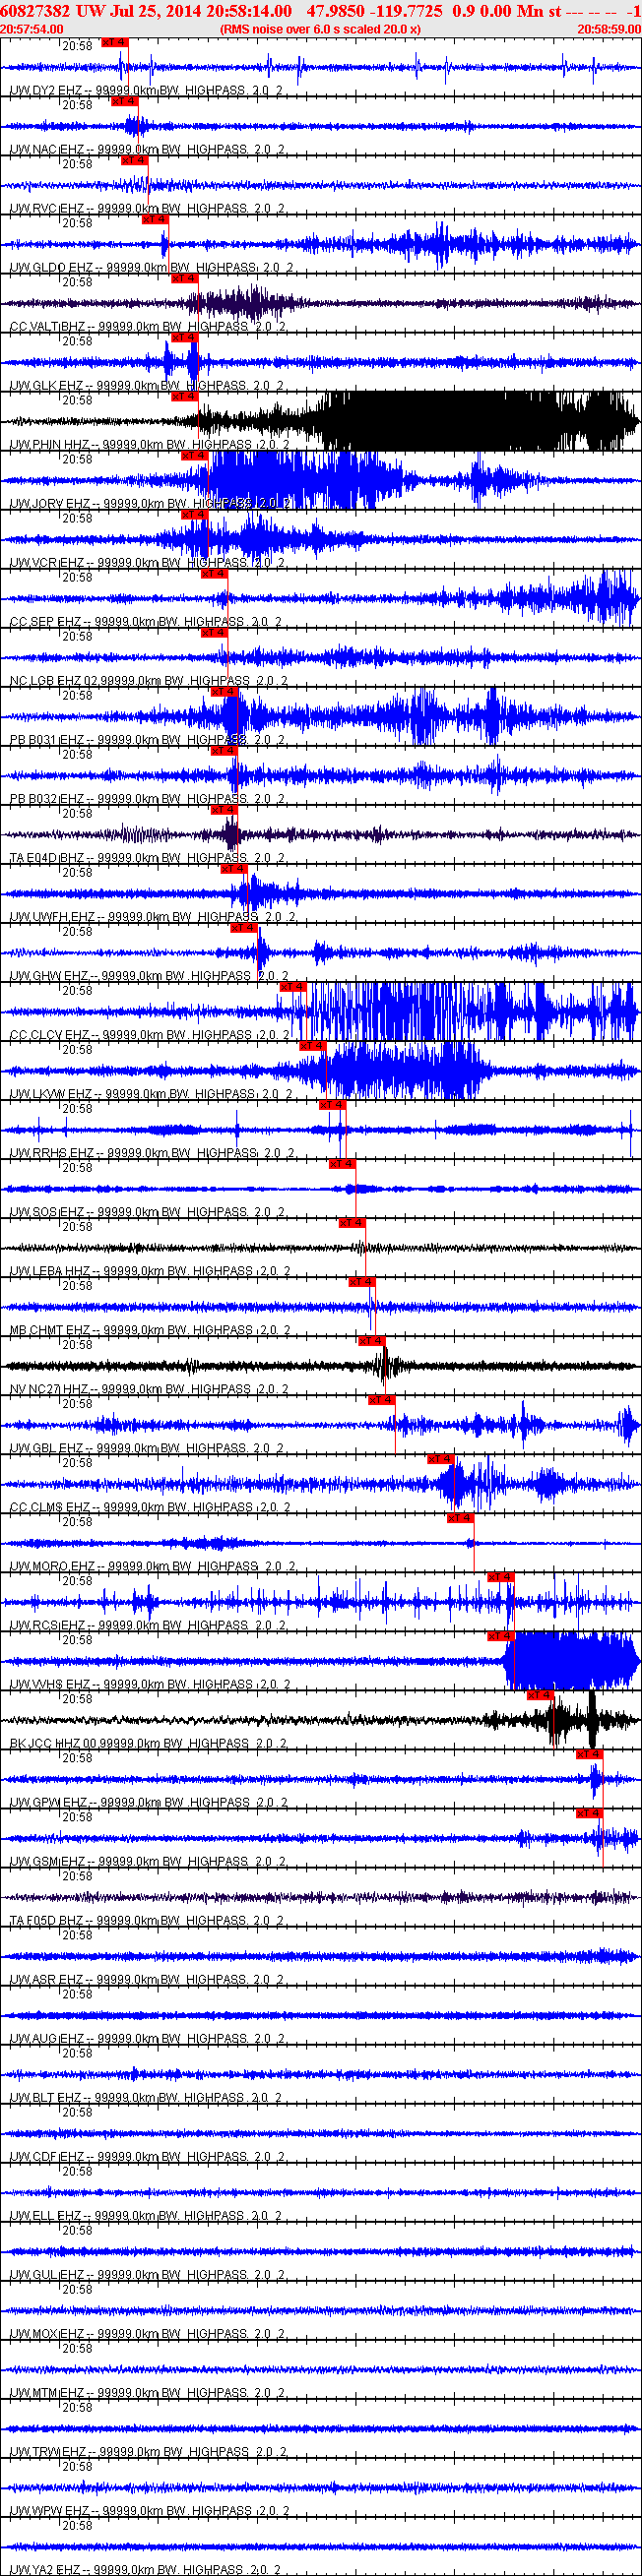
Task: Select the UW.DY2 EHZ station label
Action: coord(147,91)
